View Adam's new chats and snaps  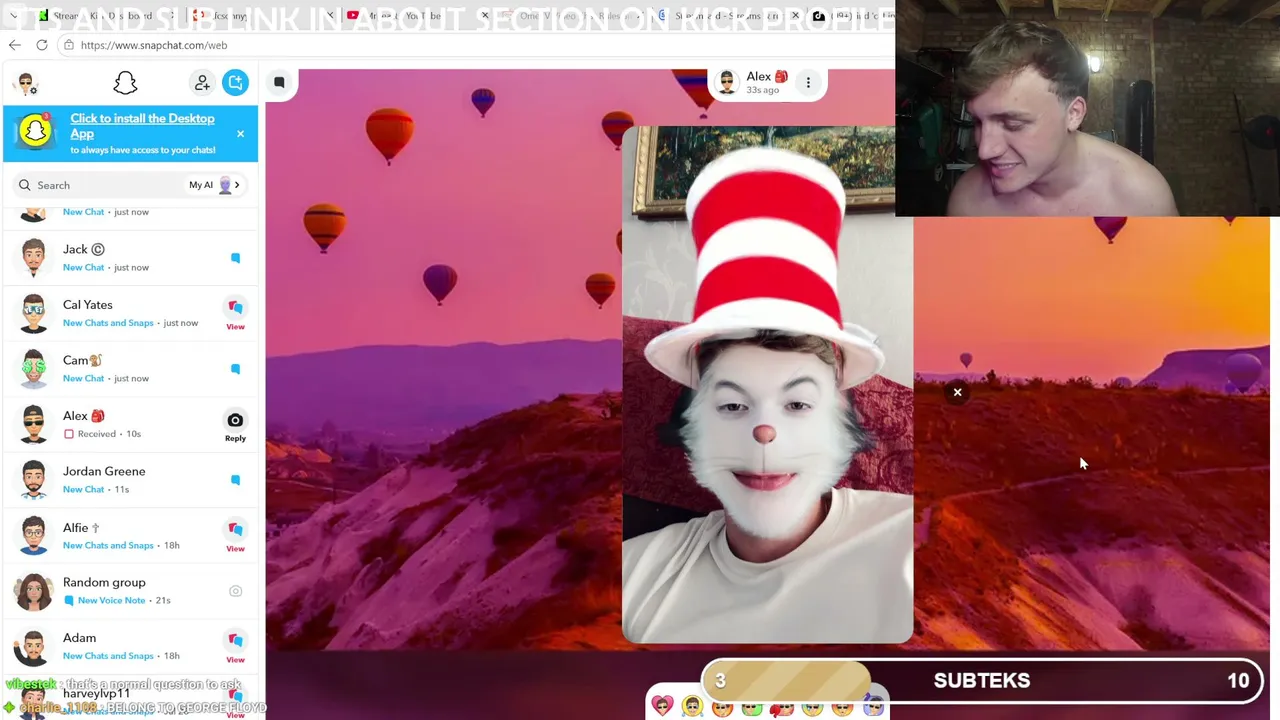point(235,645)
